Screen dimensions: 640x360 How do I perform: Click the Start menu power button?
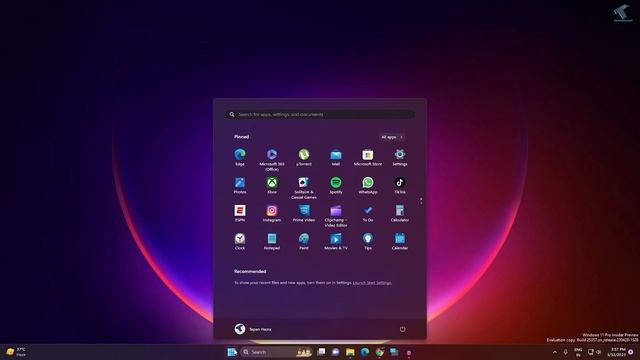click(402, 329)
